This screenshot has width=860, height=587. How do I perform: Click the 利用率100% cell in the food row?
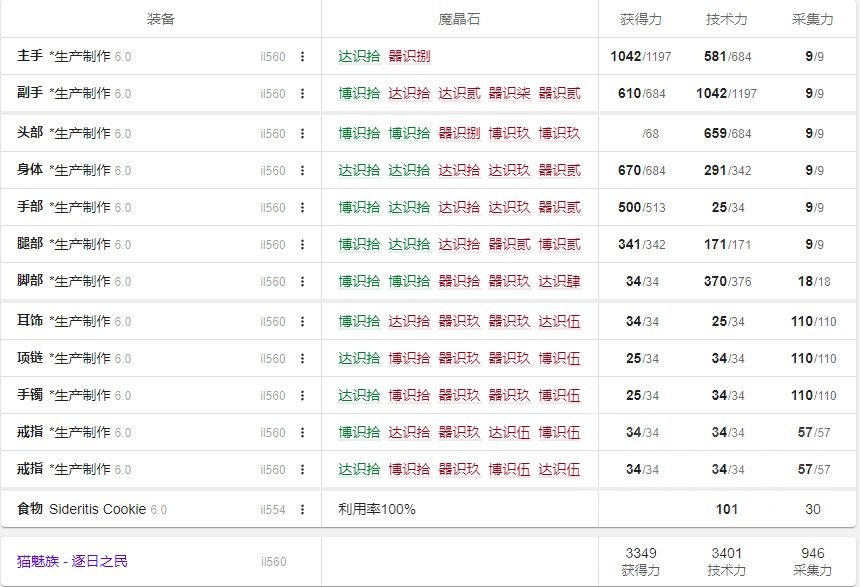click(375, 509)
